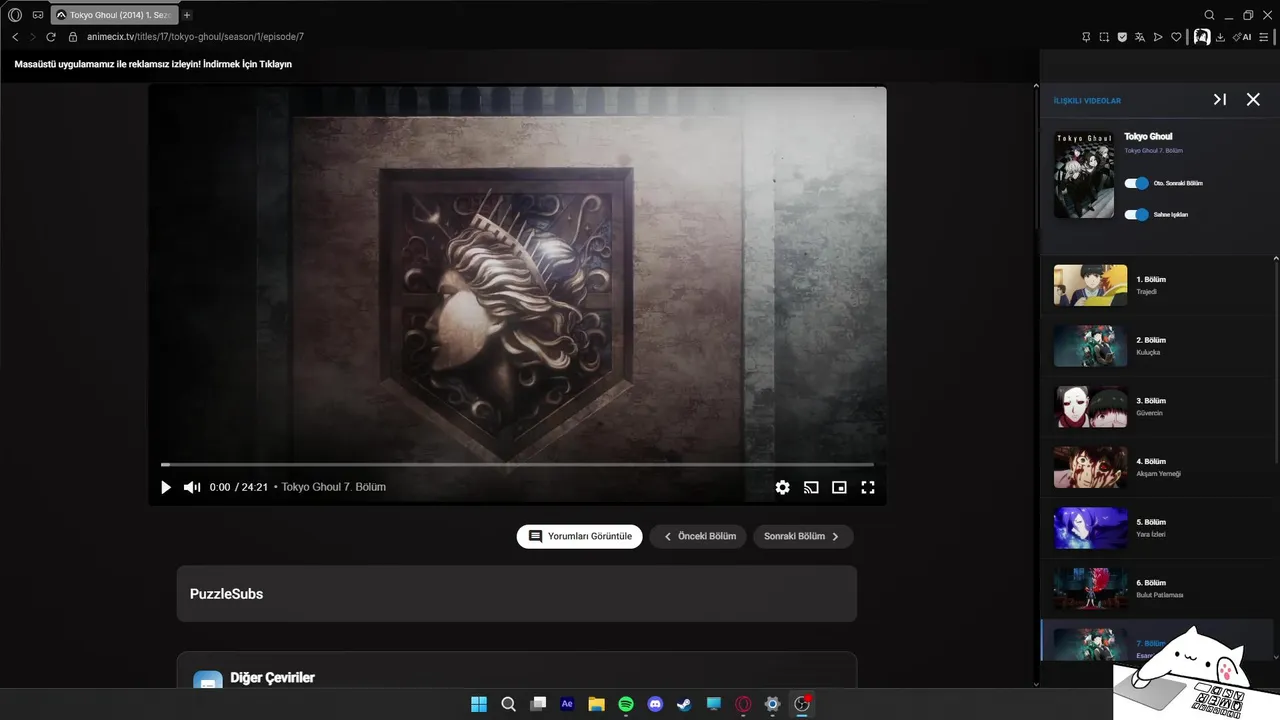Play the Tokyo Ghoul video
Image resolution: width=1280 pixels, height=720 pixels.
coord(166,487)
